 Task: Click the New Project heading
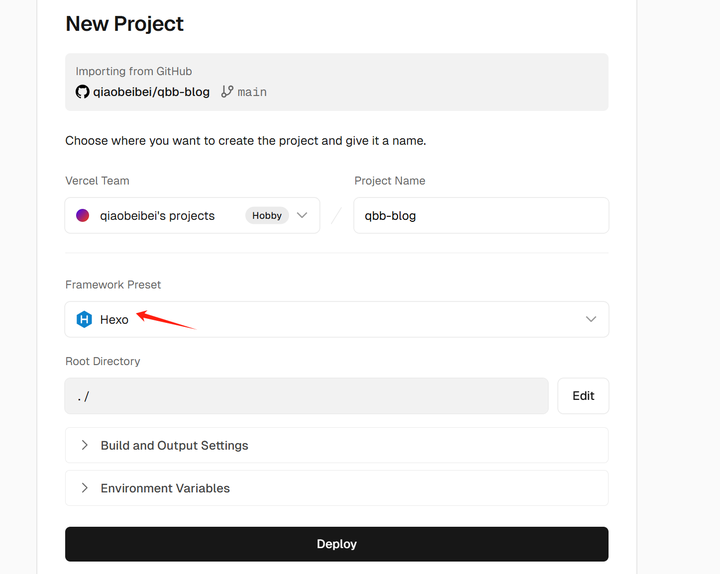125,24
